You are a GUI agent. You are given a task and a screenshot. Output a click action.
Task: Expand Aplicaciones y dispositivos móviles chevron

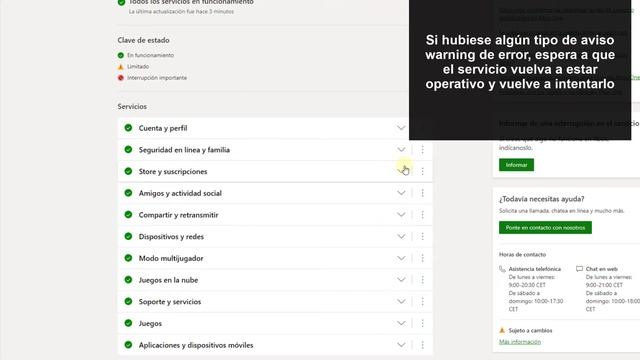pos(401,345)
